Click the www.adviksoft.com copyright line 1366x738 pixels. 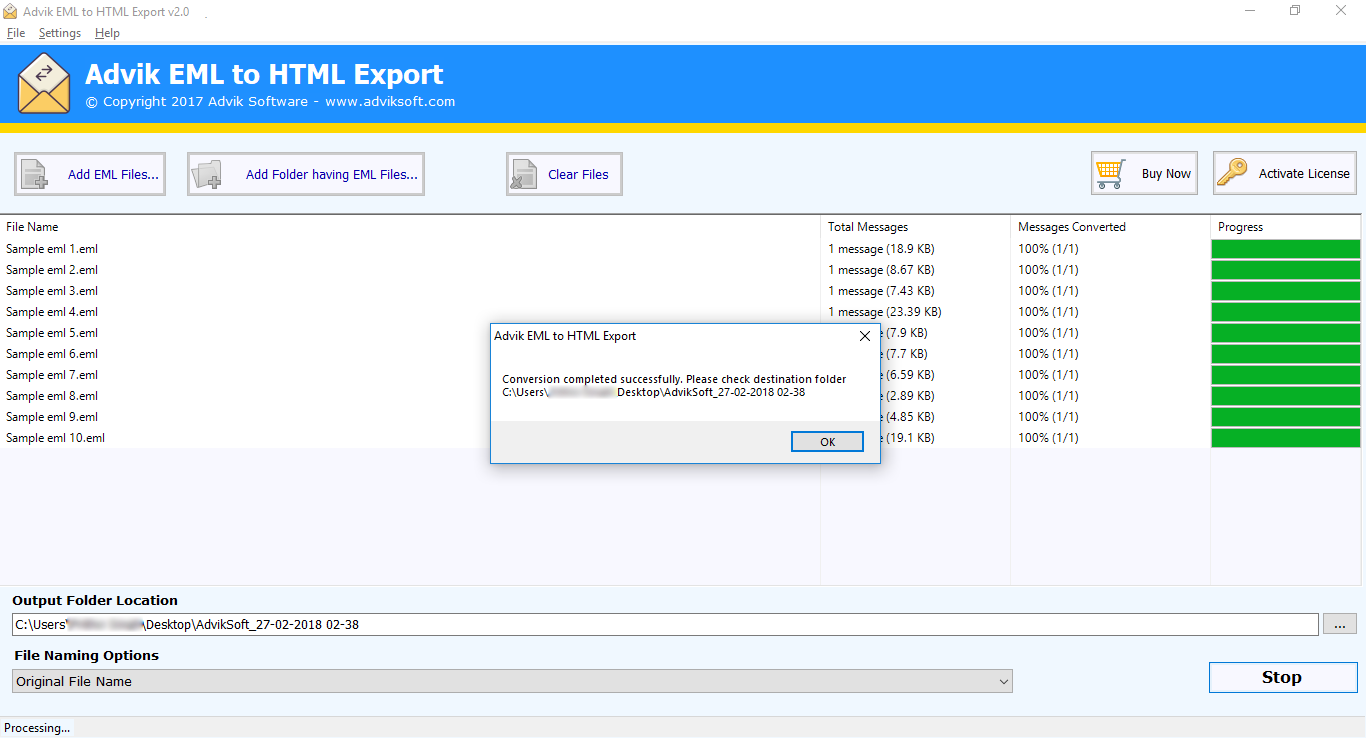point(270,101)
